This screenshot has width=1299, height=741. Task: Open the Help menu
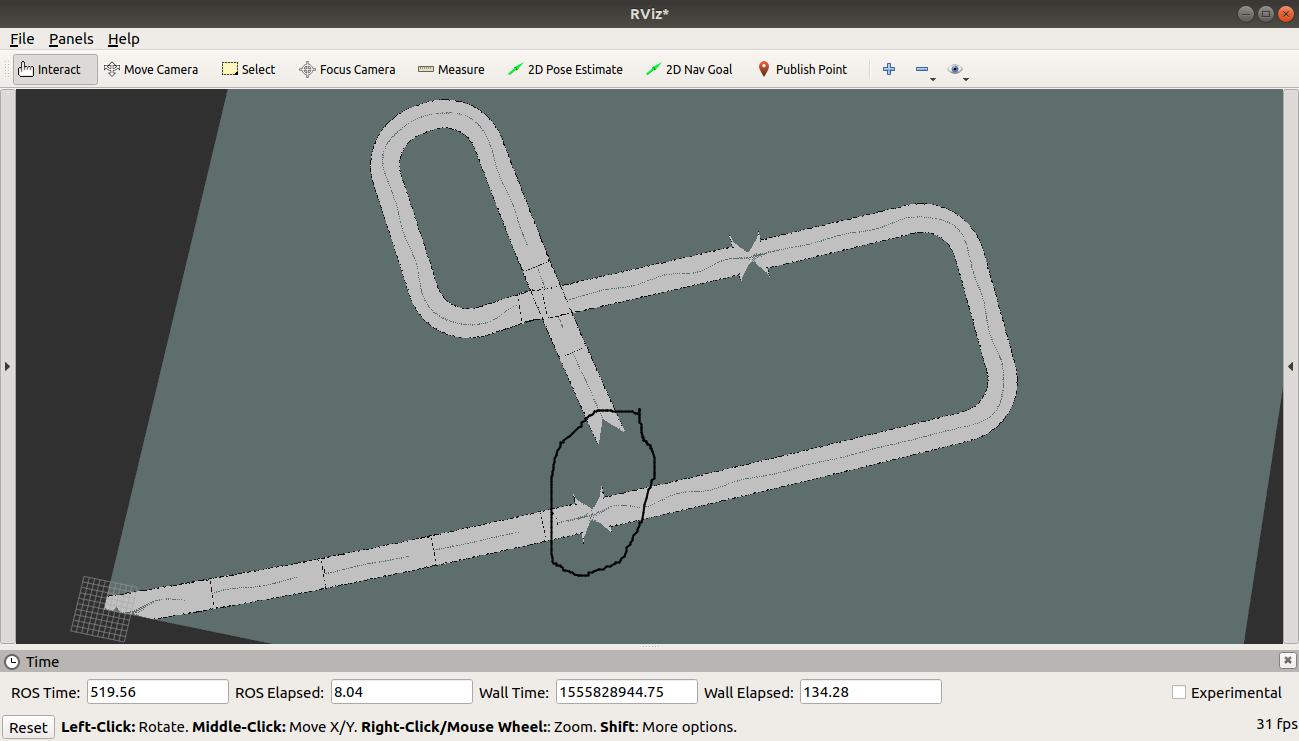click(x=124, y=39)
